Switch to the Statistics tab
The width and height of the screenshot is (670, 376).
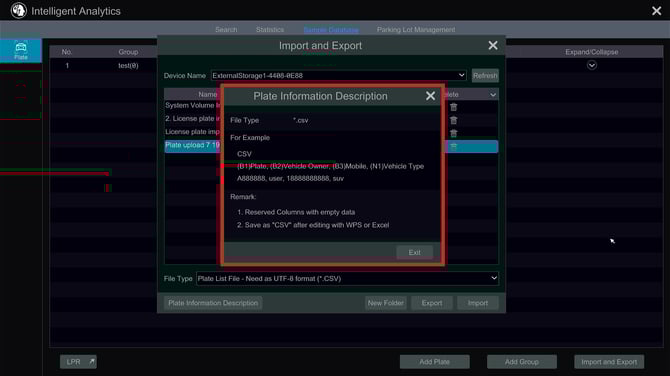270,29
